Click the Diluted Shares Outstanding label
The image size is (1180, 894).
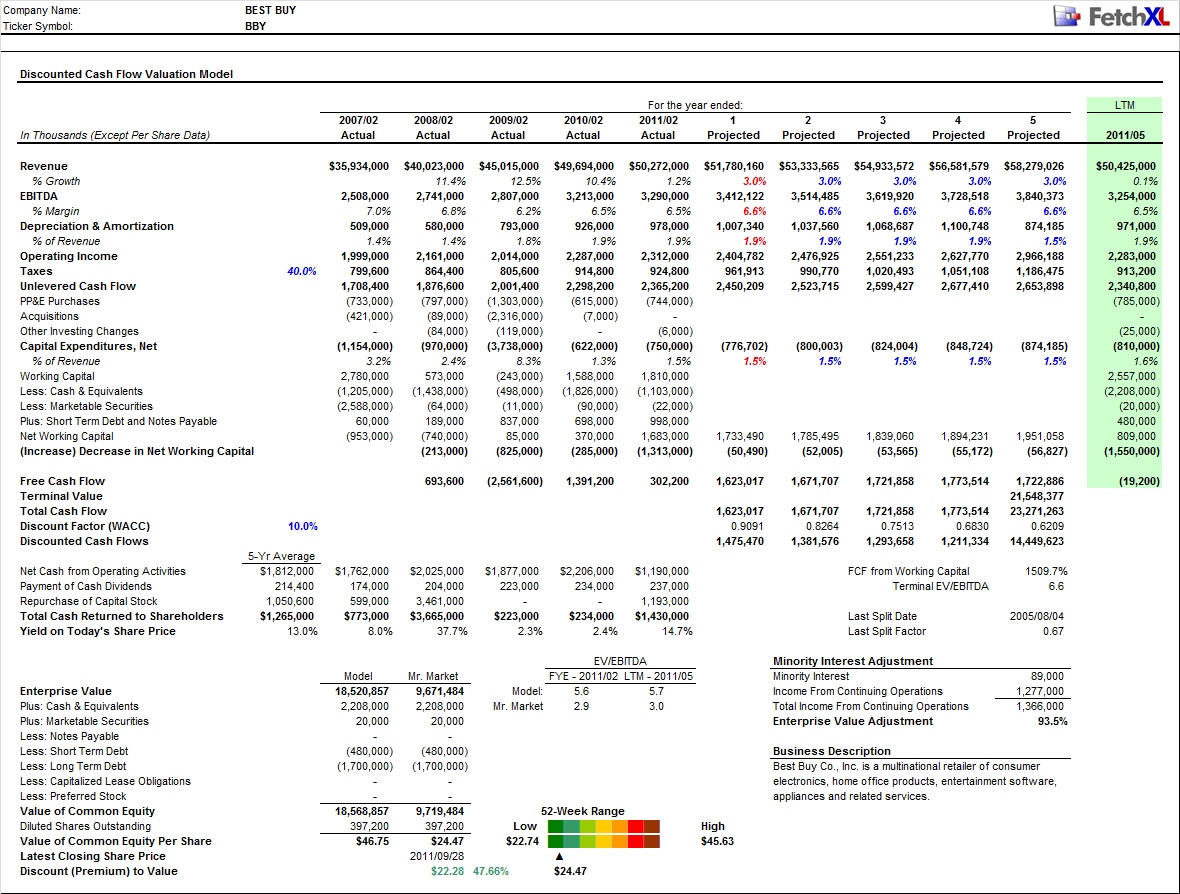pos(84,826)
